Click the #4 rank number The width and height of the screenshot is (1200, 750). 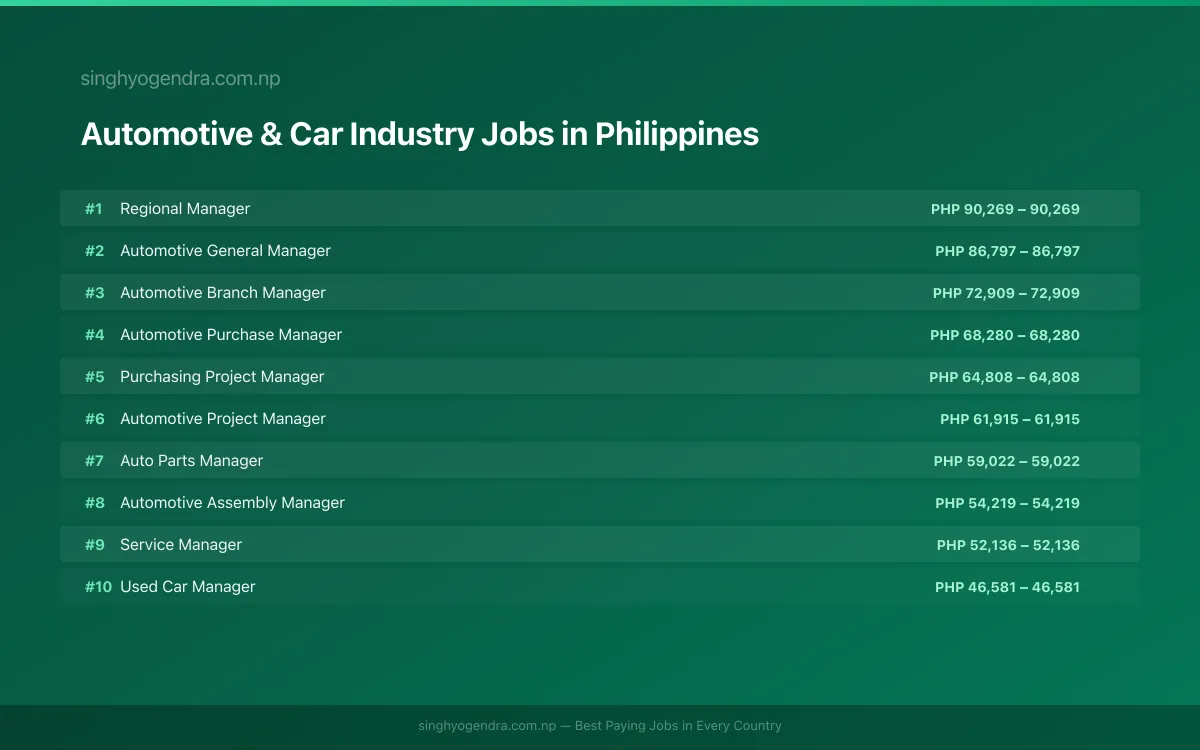pyautogui.click(x=94, y=335)
